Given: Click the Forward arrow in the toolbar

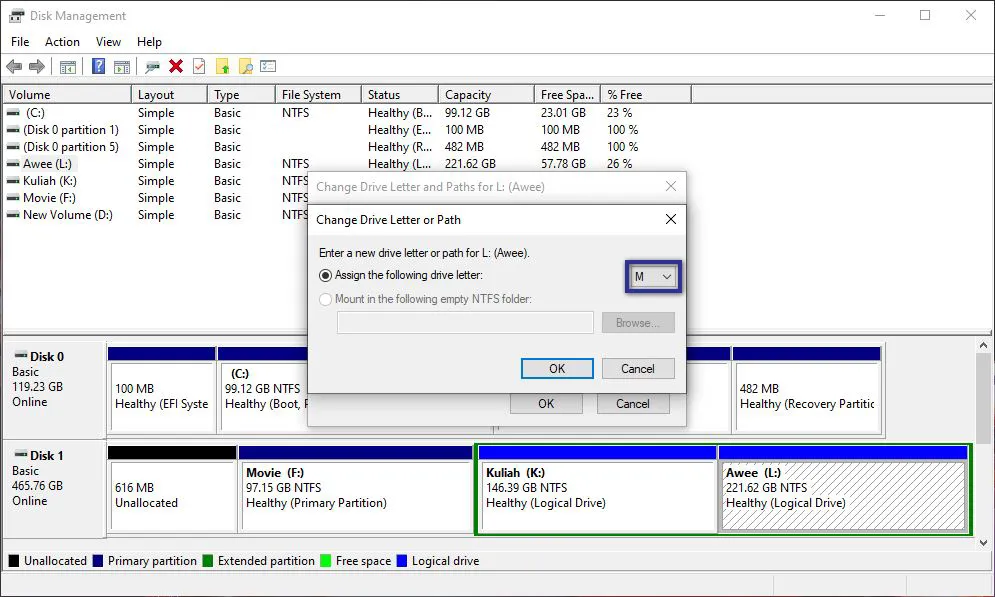Looking at the screenshot, I should (37, 67).
